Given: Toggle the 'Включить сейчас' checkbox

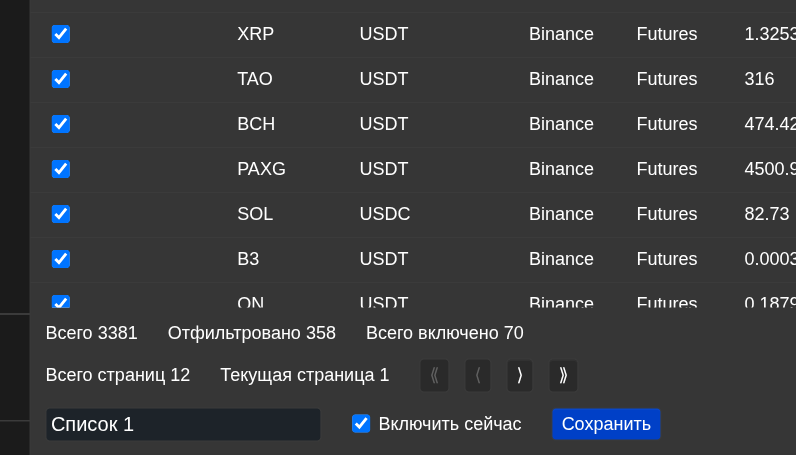Looking at the screenshot, I should pyautogui.click(x=361, y=424).
